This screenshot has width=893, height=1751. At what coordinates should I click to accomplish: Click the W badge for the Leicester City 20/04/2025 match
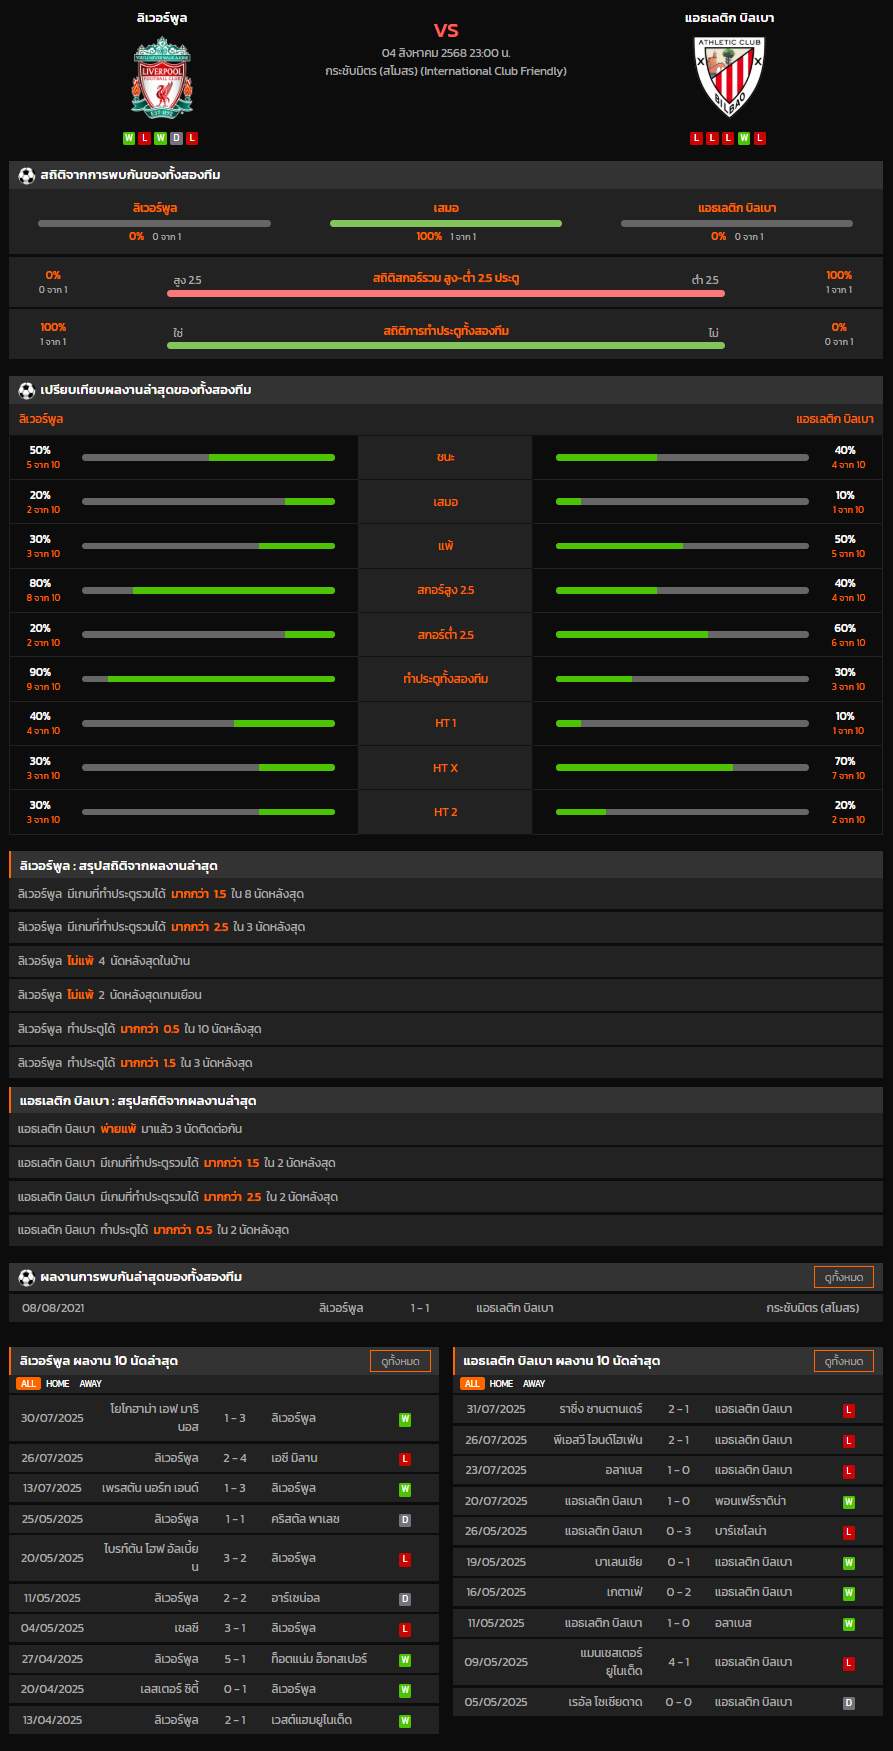[405, 1690]
